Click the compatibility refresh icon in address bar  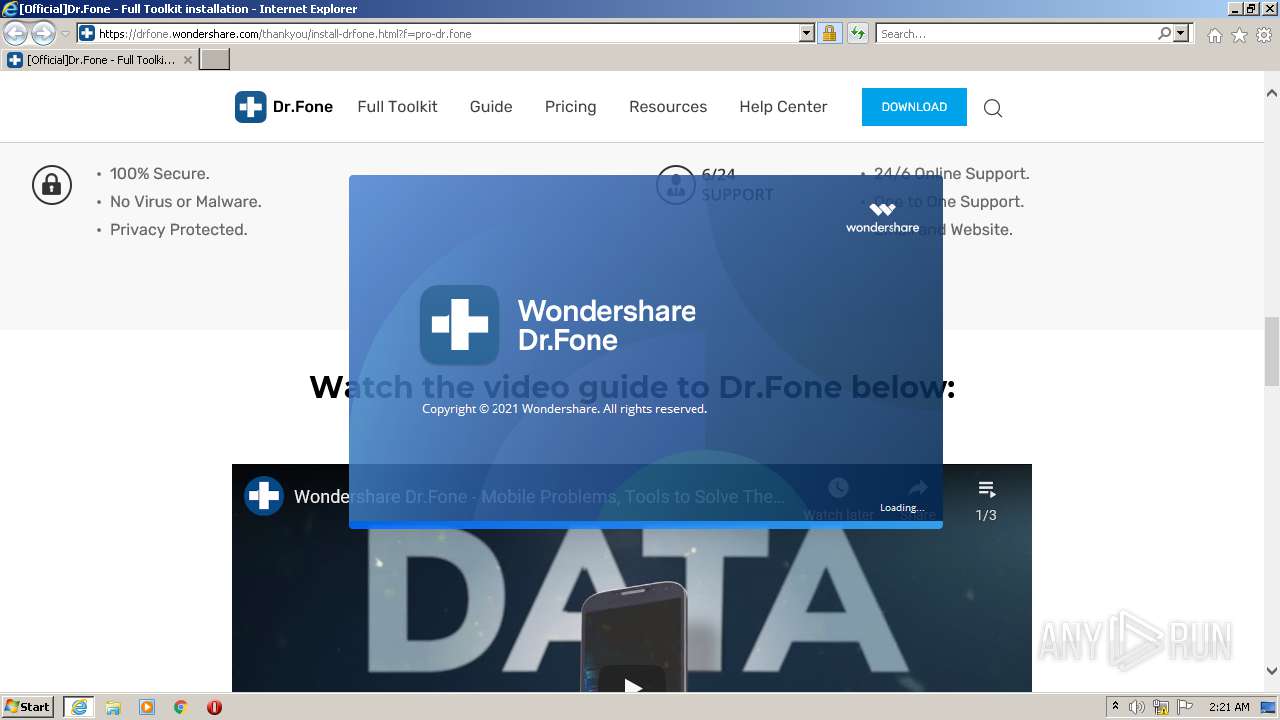pyautogui.click(x=857, y=33)
